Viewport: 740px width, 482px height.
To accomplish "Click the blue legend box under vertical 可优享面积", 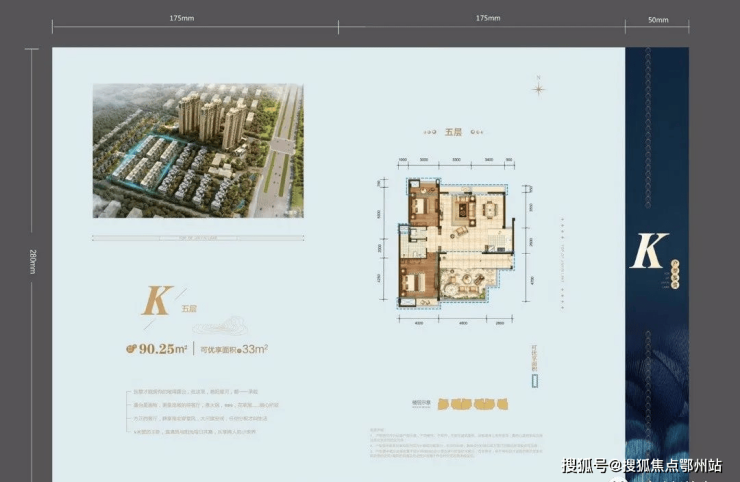I will [535, 381].
